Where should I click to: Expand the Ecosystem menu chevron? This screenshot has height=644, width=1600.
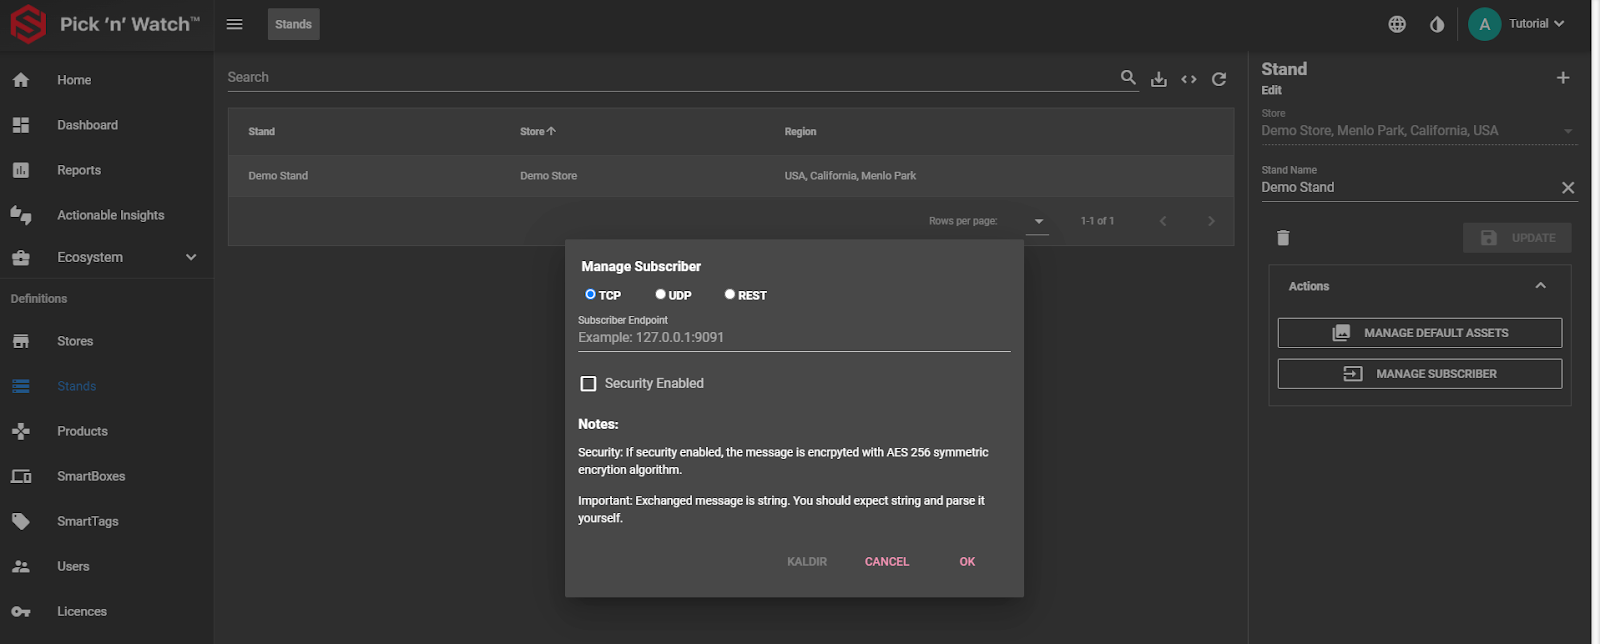(x=191, y=257)
